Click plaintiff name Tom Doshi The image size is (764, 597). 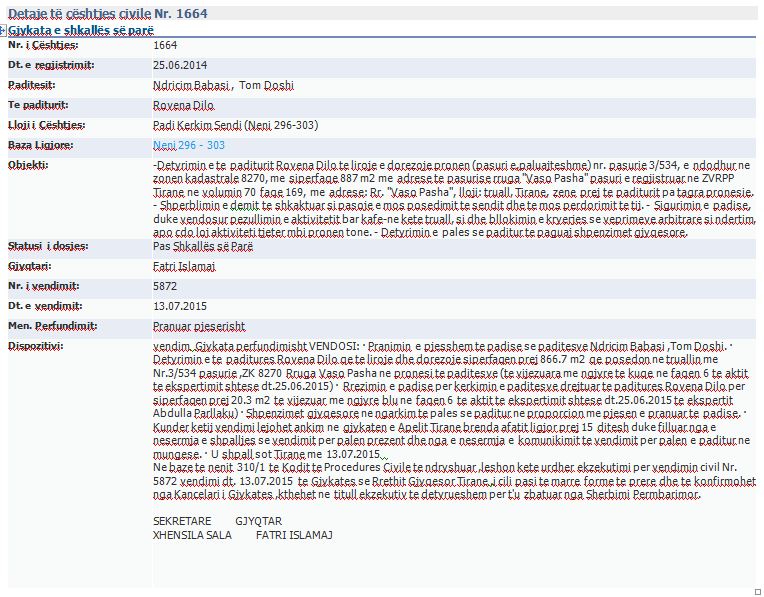click(267, 85)
